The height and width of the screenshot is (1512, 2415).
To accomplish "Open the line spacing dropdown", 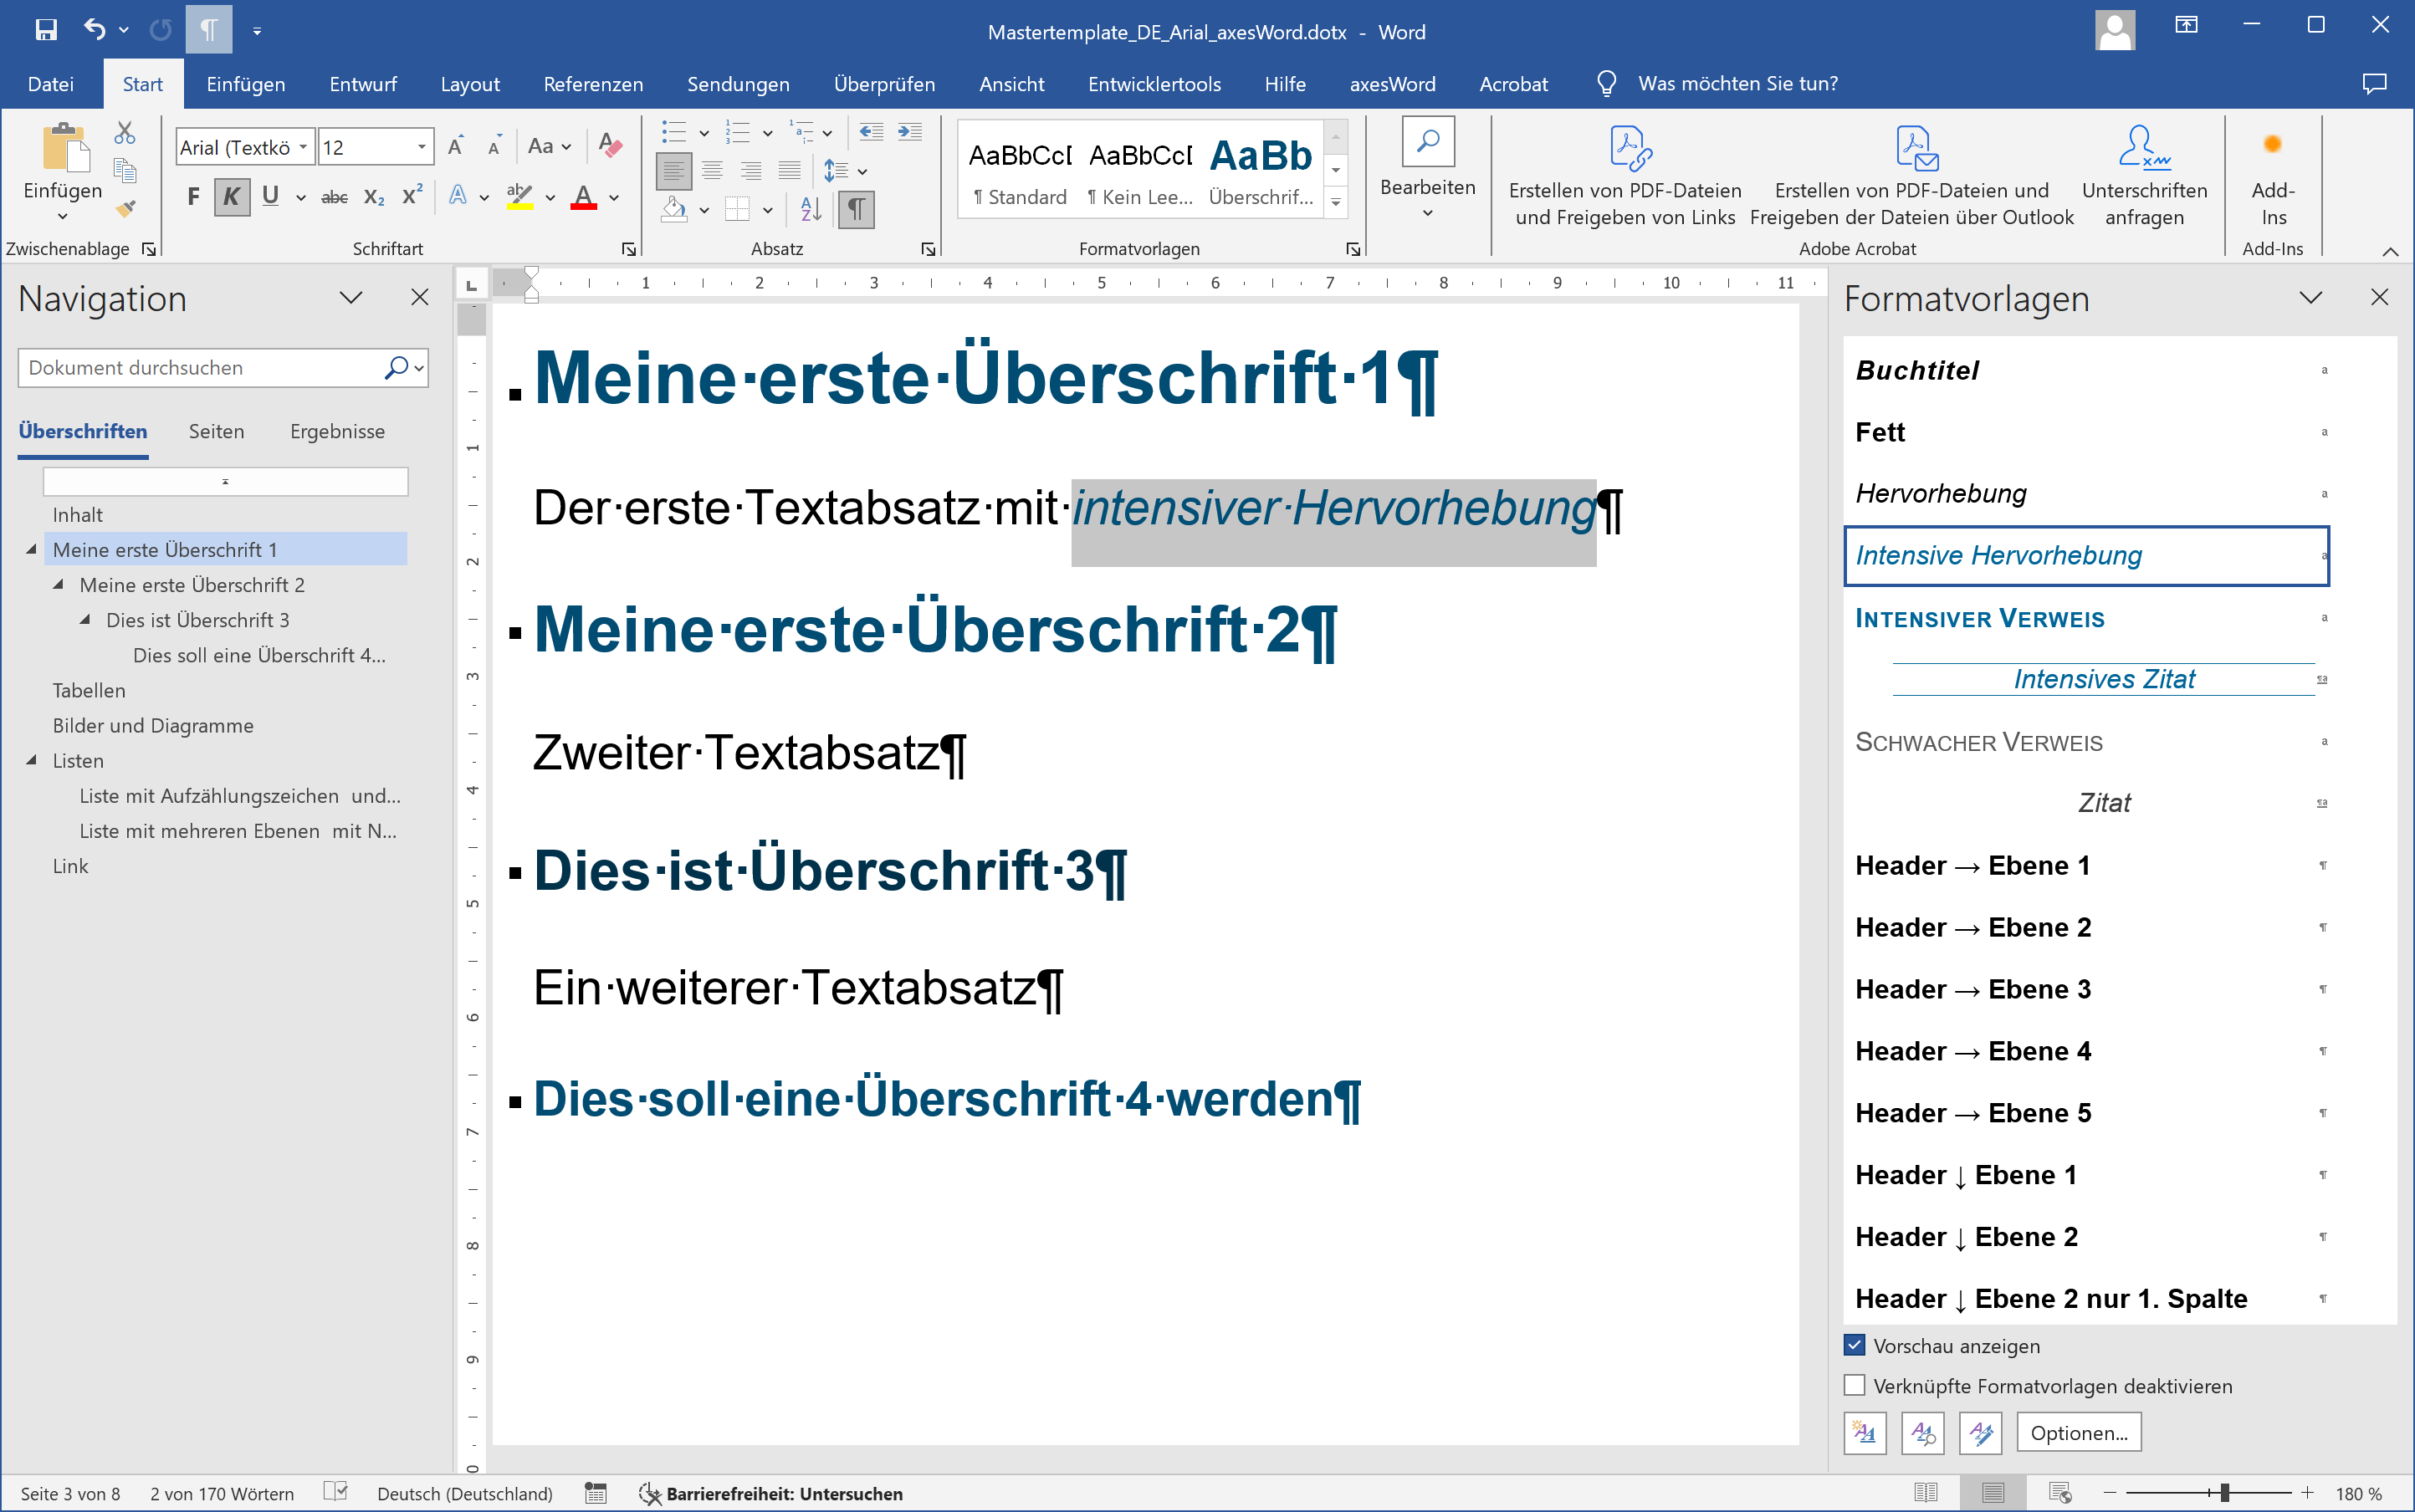I will click(x=862, y=171).
